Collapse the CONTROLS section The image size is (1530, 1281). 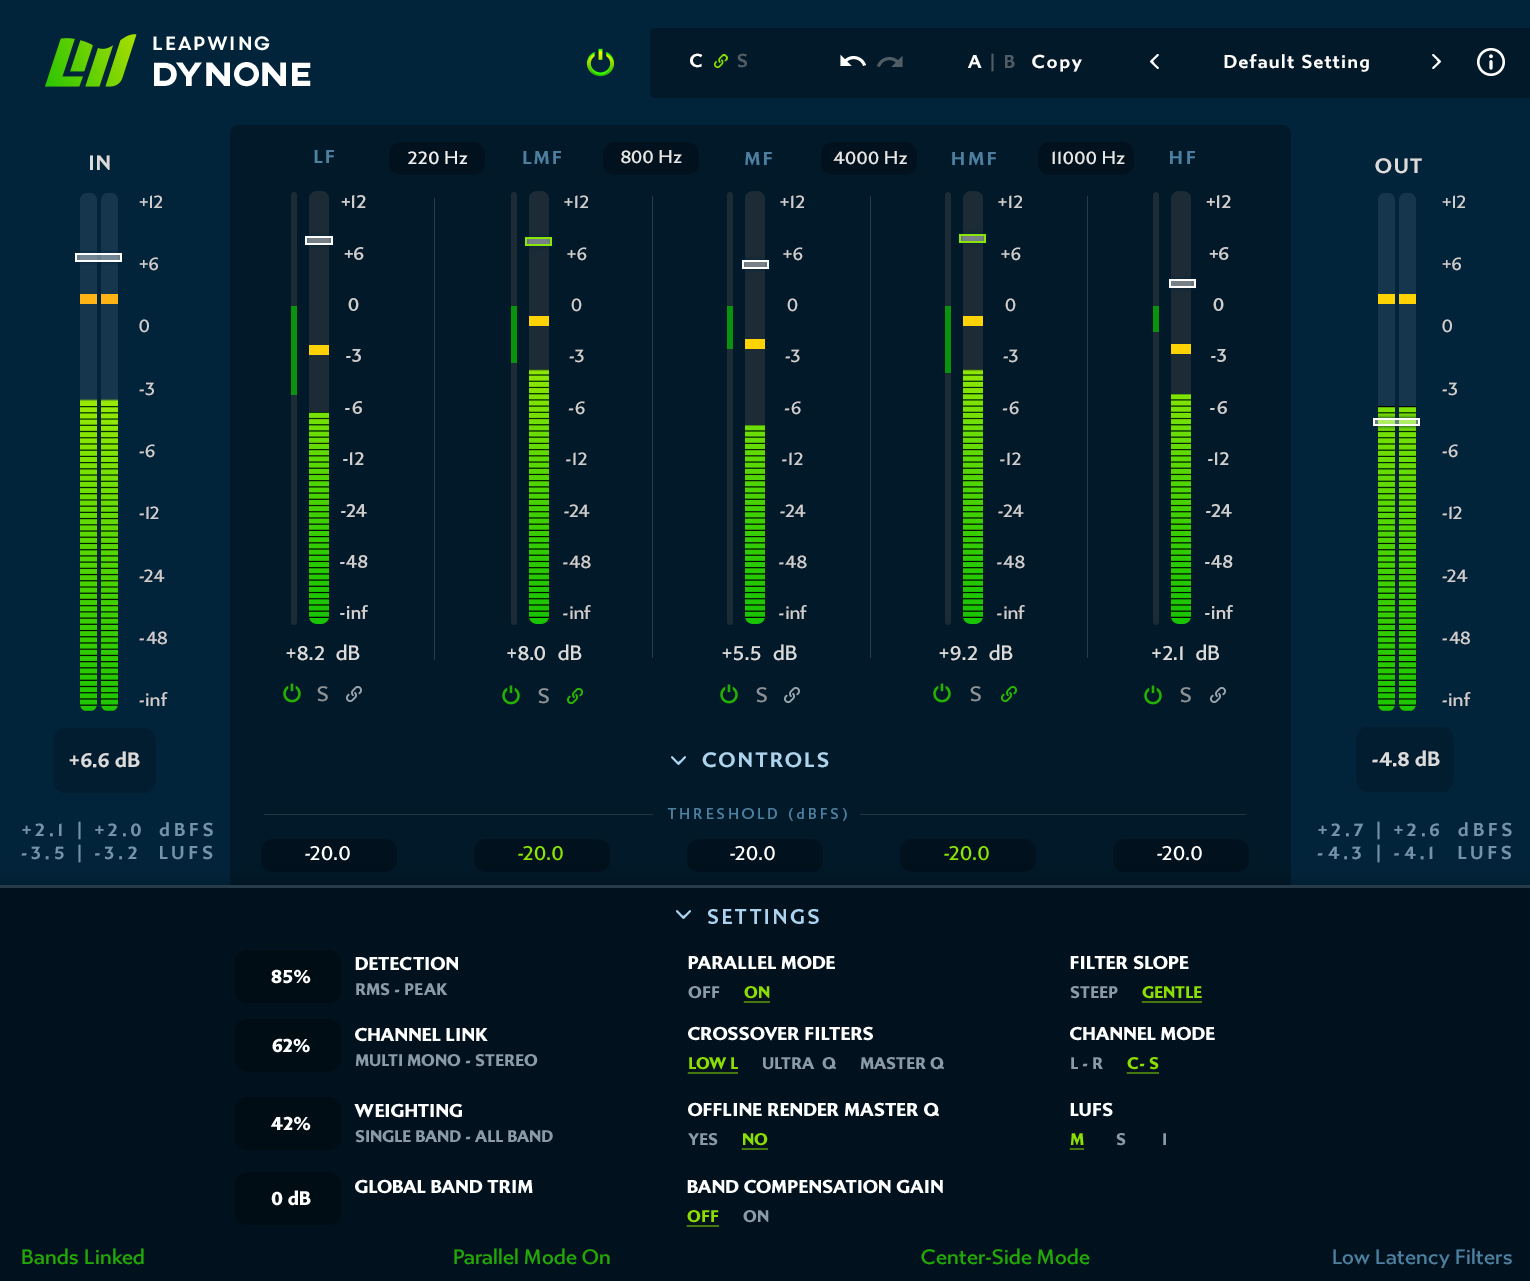tap(677, 760)
